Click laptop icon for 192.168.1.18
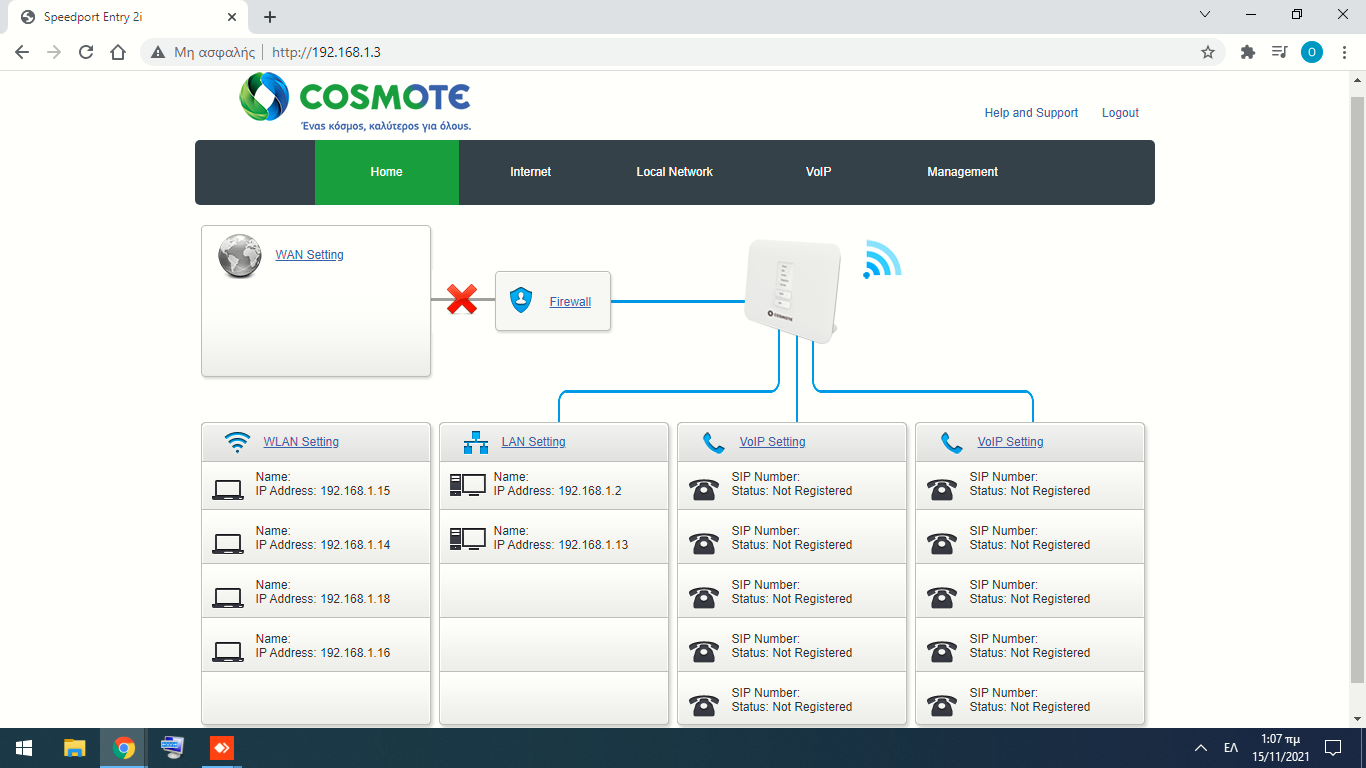The width and height of the screenshot is (1366, 768). pos(228,598)
